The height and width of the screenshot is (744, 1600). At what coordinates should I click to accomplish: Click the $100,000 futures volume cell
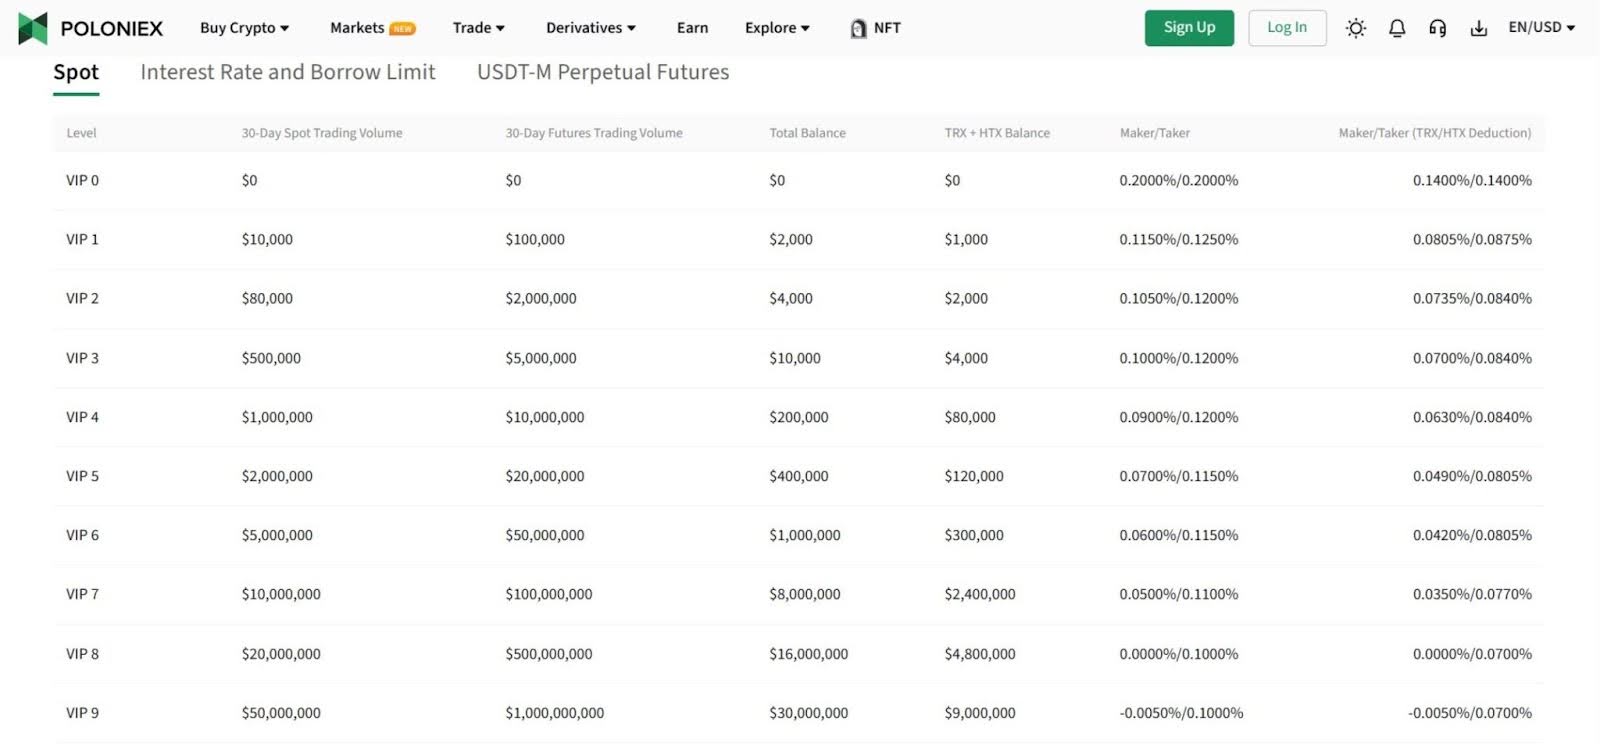coord(535,240)
